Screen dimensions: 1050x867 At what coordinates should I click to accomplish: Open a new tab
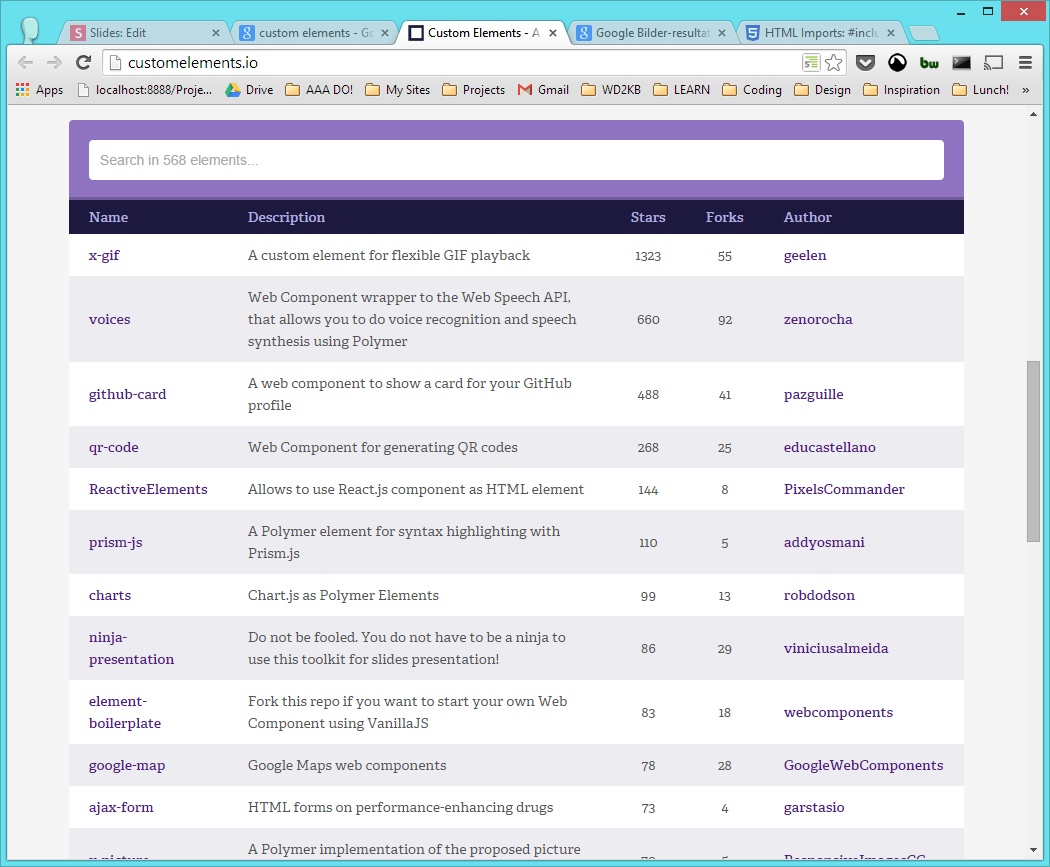pyautogui.click(x=924, y=33)
